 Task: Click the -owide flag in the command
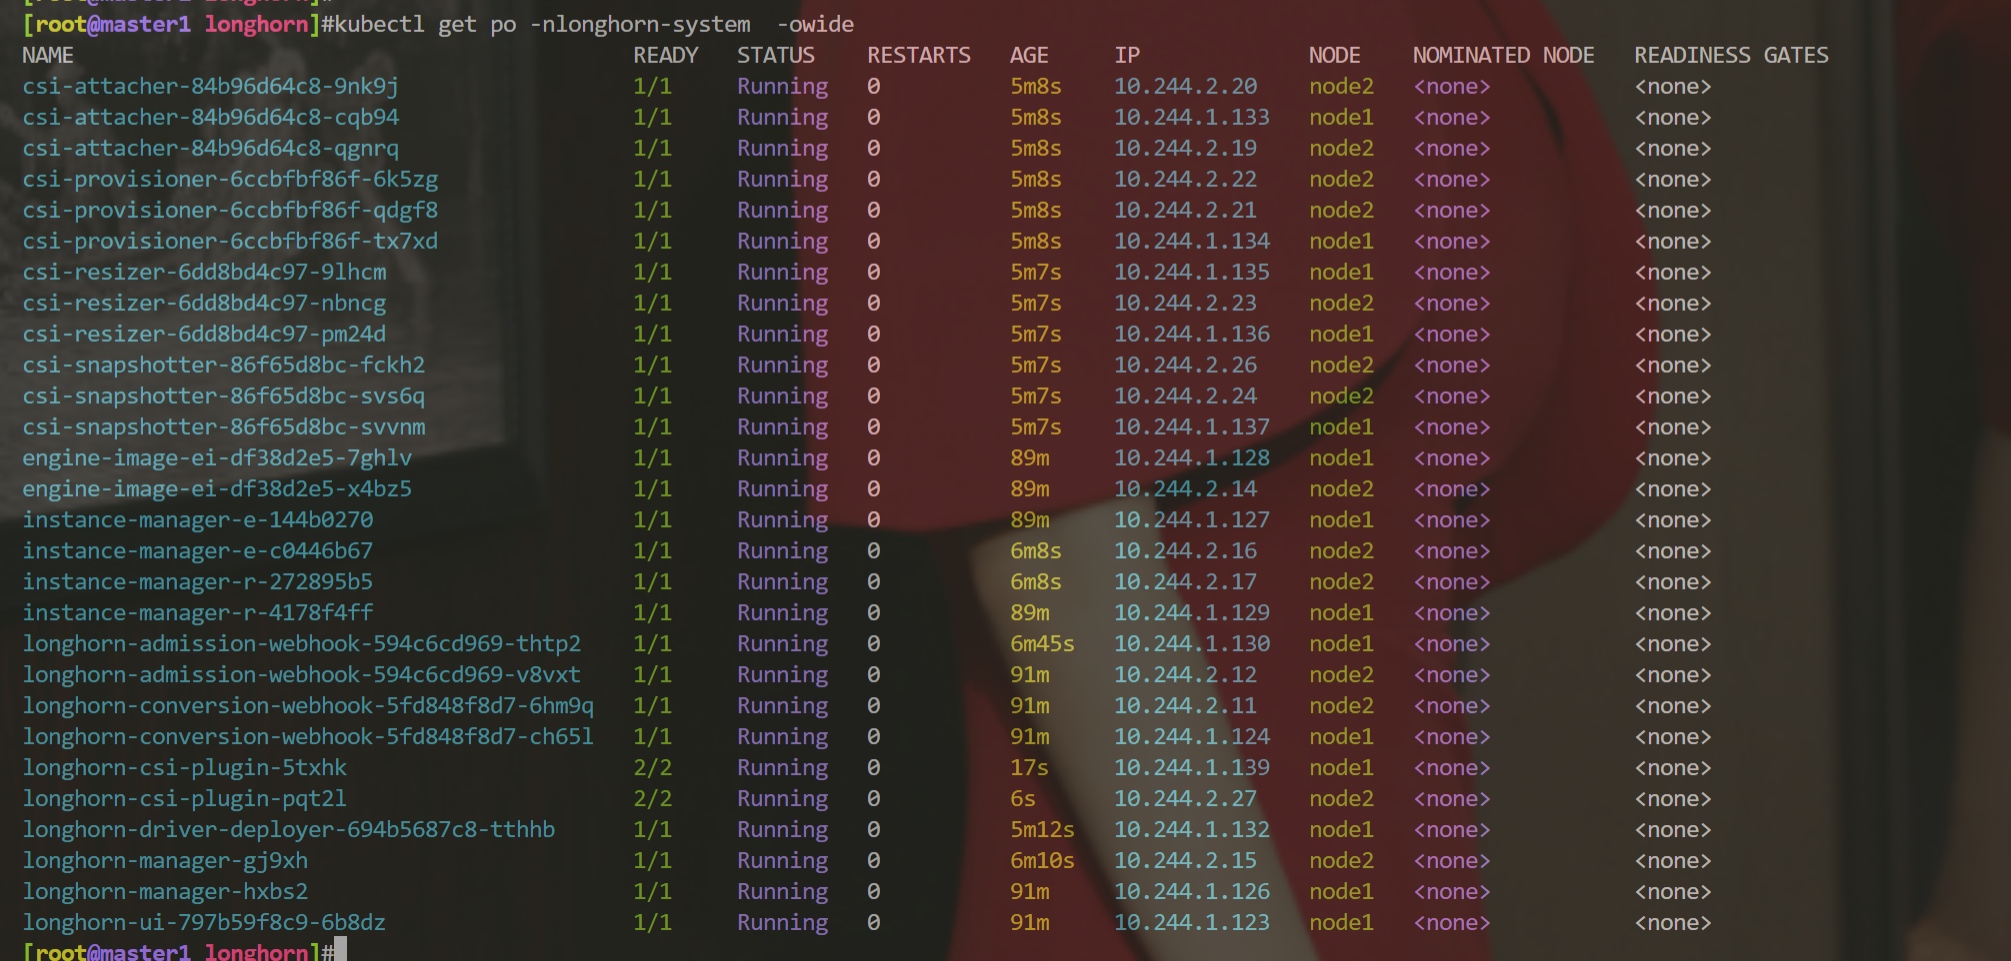[815, 24]
